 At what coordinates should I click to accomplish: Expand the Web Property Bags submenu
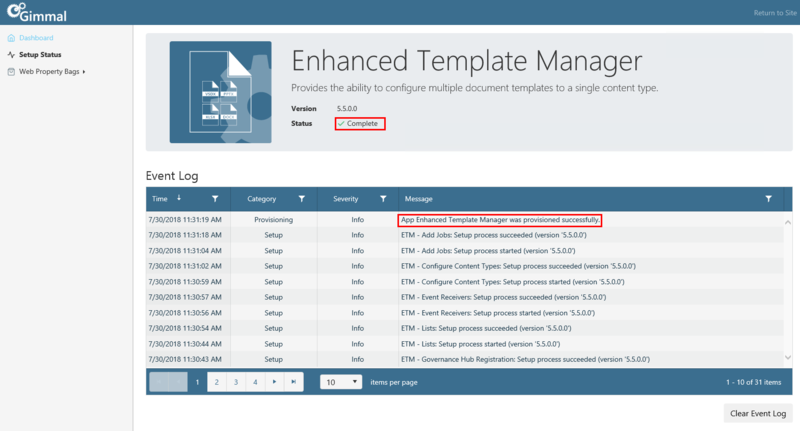click(85, 72)
